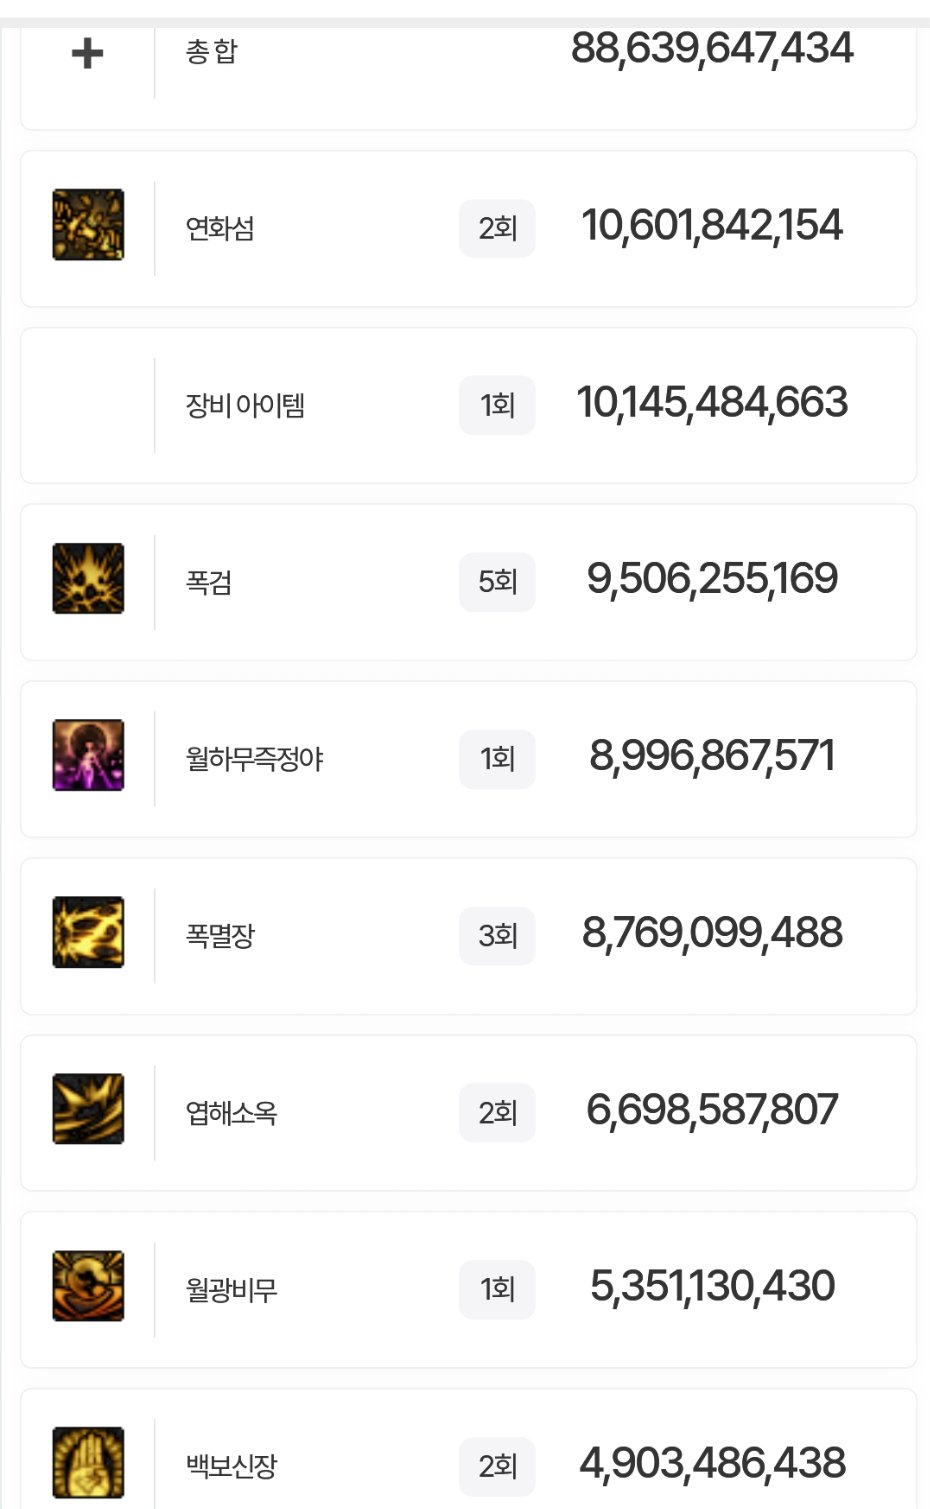Screen dimensions: 930x1509
Task: Click the 1회 badge for 월광비무
Action: coord(497,1289)
